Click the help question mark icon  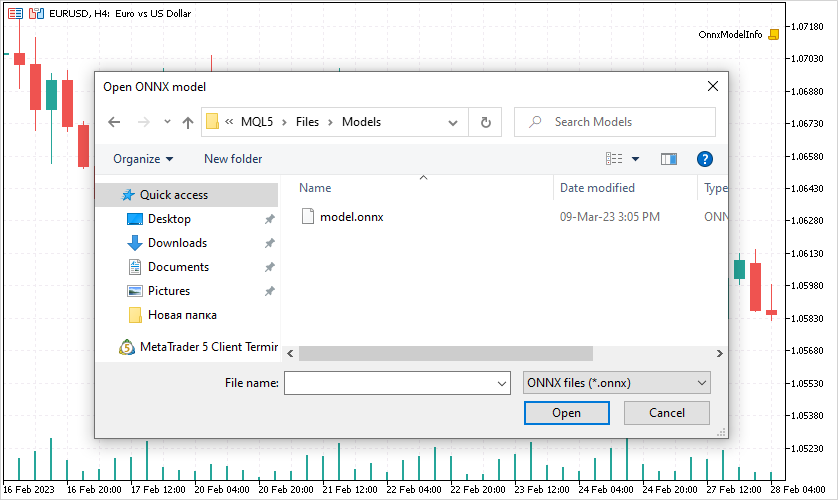(x=704, y=159)
